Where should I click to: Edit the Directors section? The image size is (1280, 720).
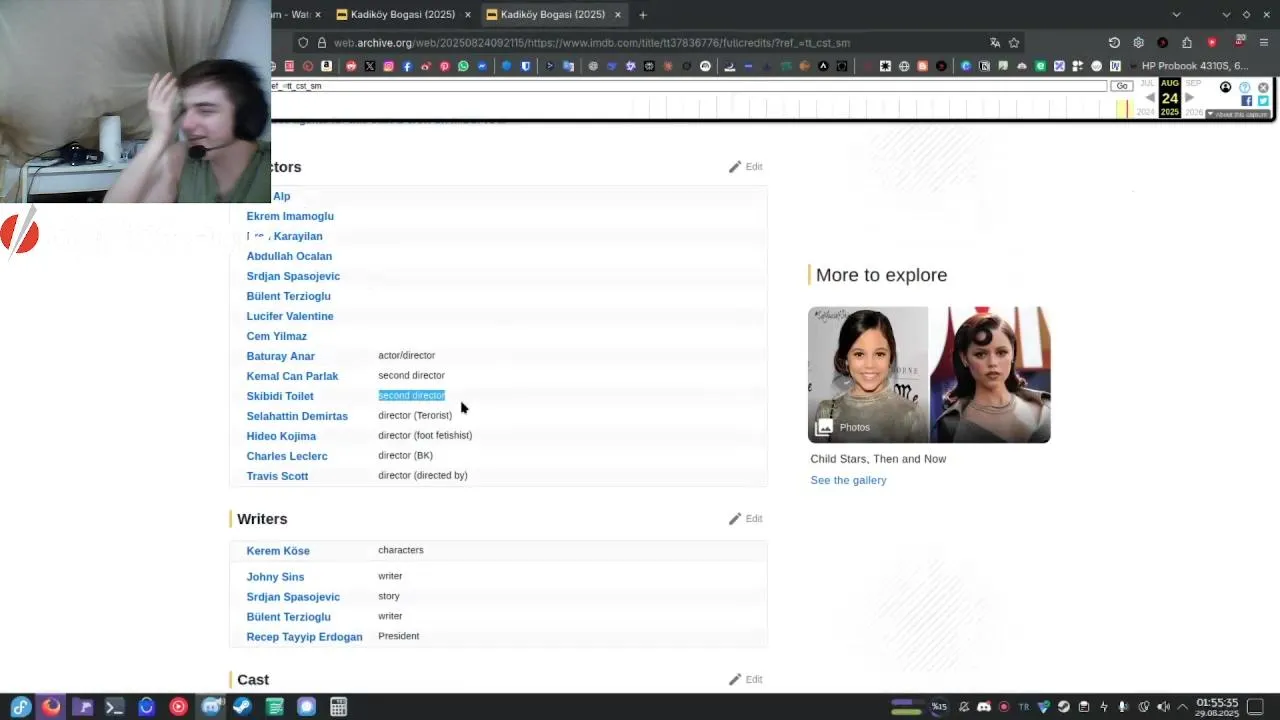click(x=746, y=167)
